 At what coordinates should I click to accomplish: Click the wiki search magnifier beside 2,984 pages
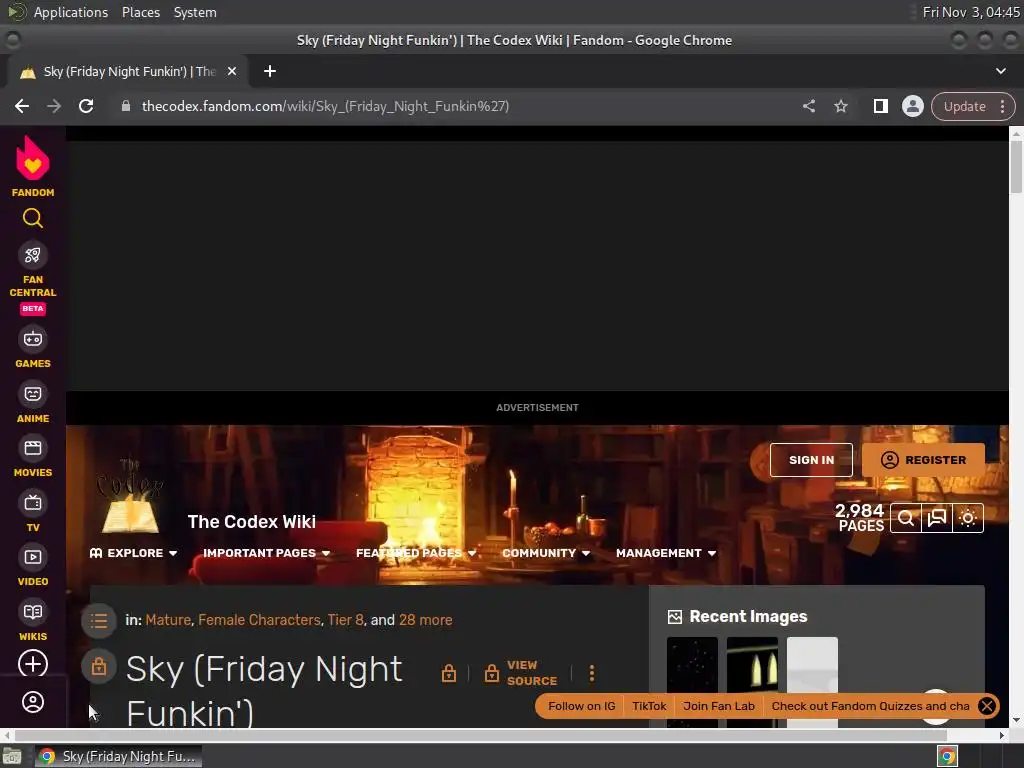(x=906, y=518)
